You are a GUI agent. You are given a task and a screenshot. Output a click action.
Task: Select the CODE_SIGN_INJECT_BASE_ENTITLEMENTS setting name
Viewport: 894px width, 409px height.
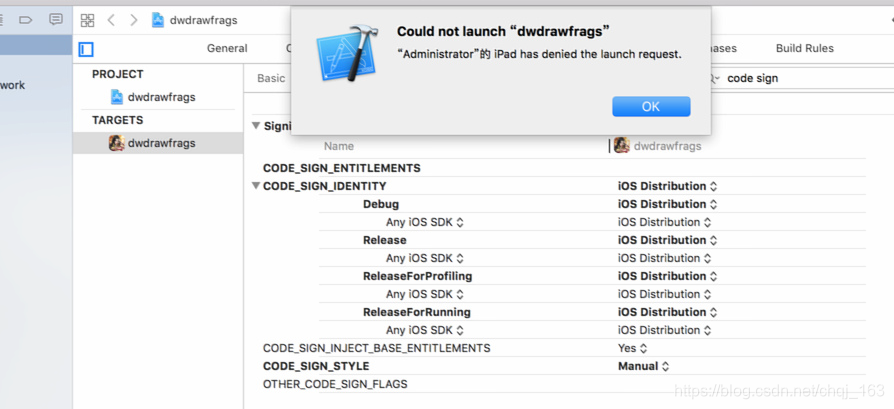(376, 348)
